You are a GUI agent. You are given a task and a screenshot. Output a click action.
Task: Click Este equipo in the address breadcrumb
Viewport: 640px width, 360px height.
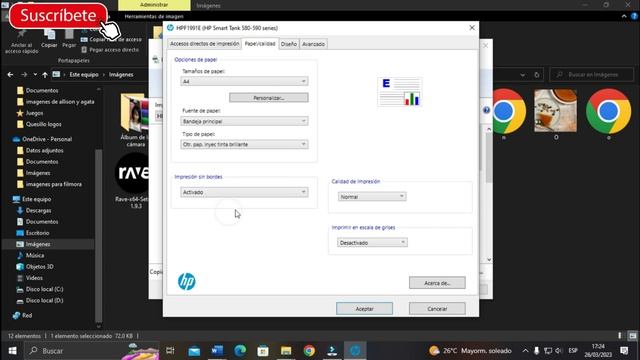(84, 75)
